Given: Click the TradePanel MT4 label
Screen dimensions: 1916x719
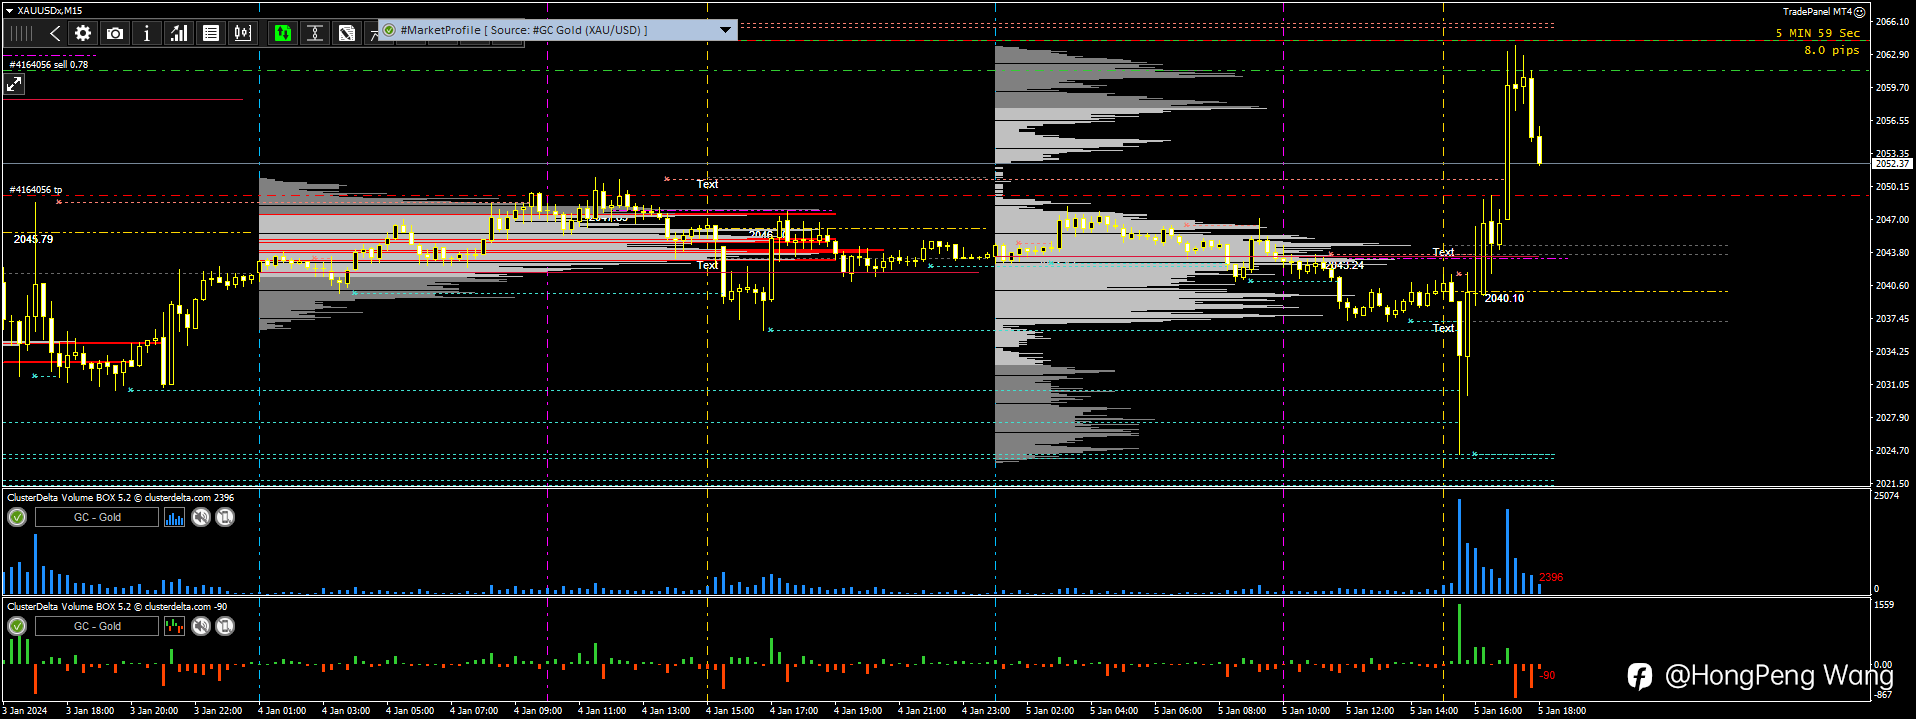Looking at the screenshot, I should 1817,12.
